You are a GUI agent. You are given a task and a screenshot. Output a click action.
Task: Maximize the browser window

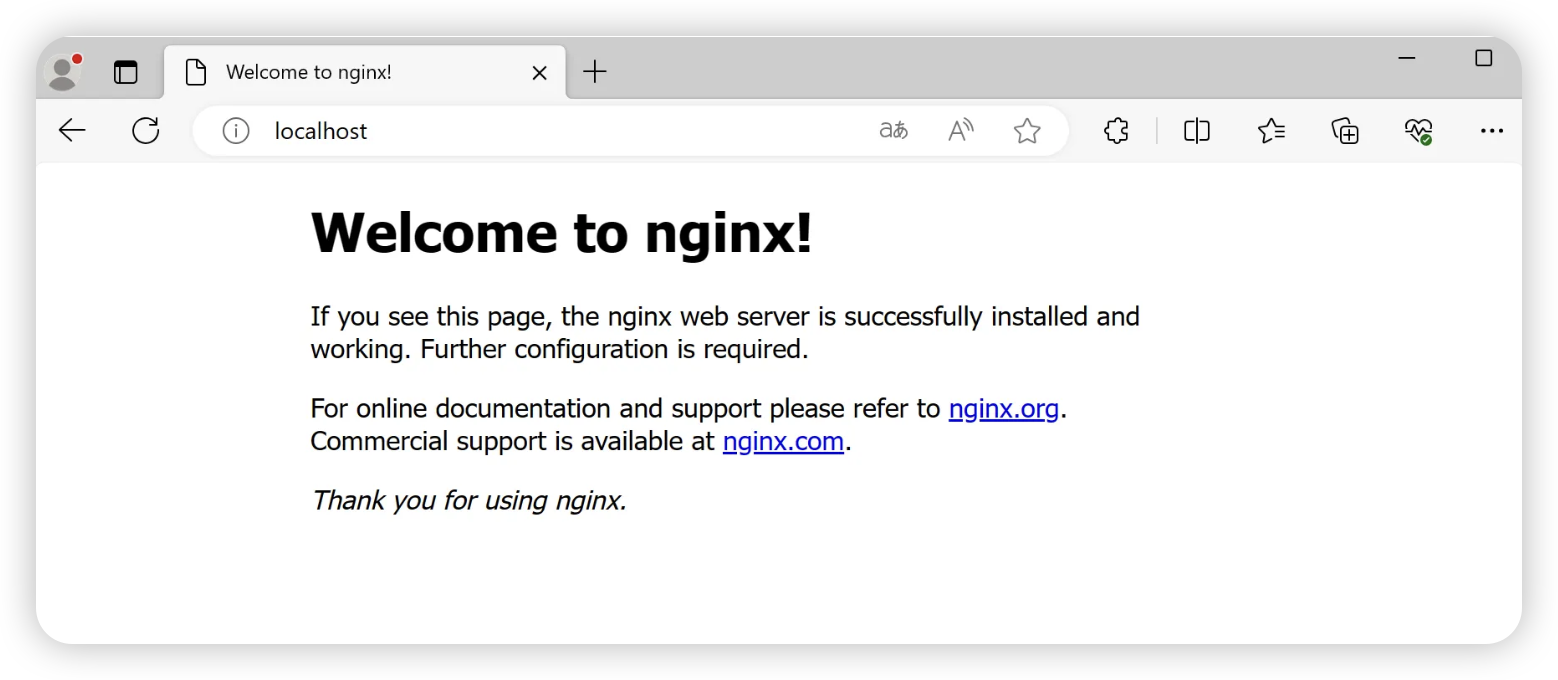click(x=1483, y=58)
